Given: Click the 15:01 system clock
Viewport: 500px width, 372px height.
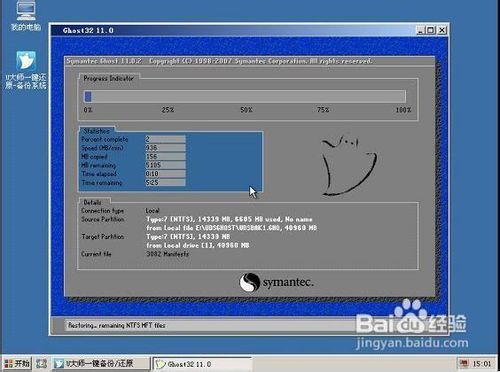Looking at the screenshot, I should coord(482,364).
